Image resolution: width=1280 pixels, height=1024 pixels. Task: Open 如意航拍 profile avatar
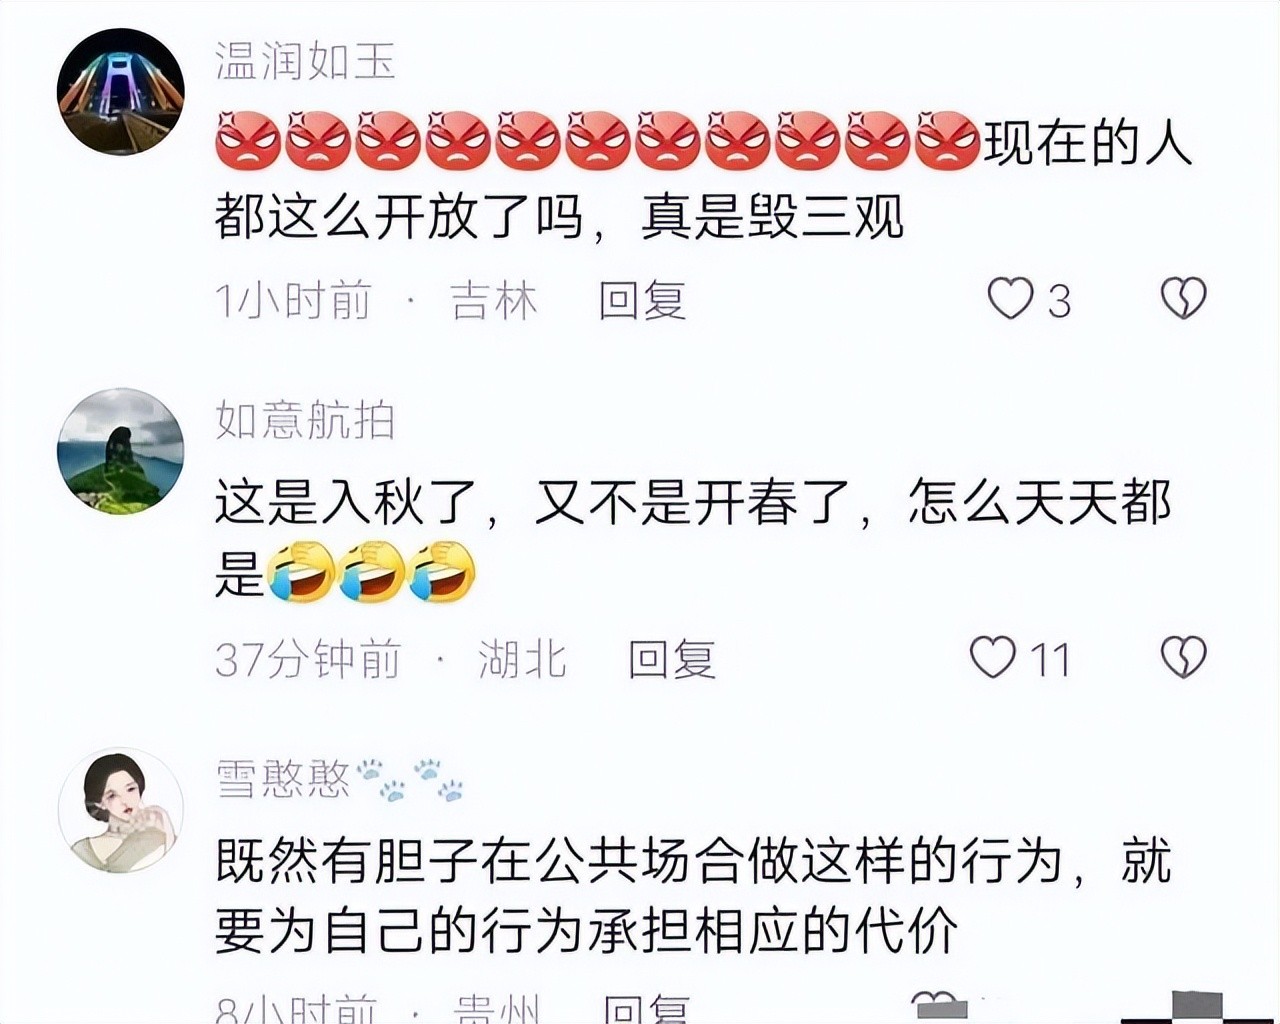click(x=121, y=451)
